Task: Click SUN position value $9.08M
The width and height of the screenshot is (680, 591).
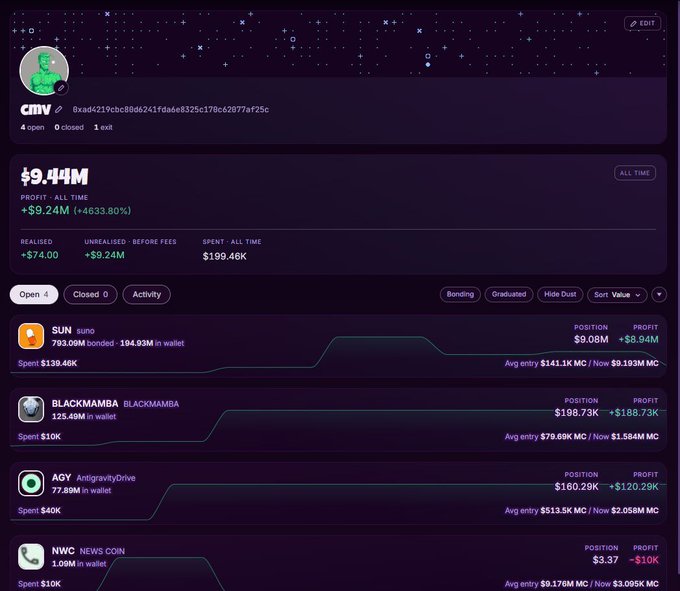Action: pyautogui.click(x=591, y=340)
